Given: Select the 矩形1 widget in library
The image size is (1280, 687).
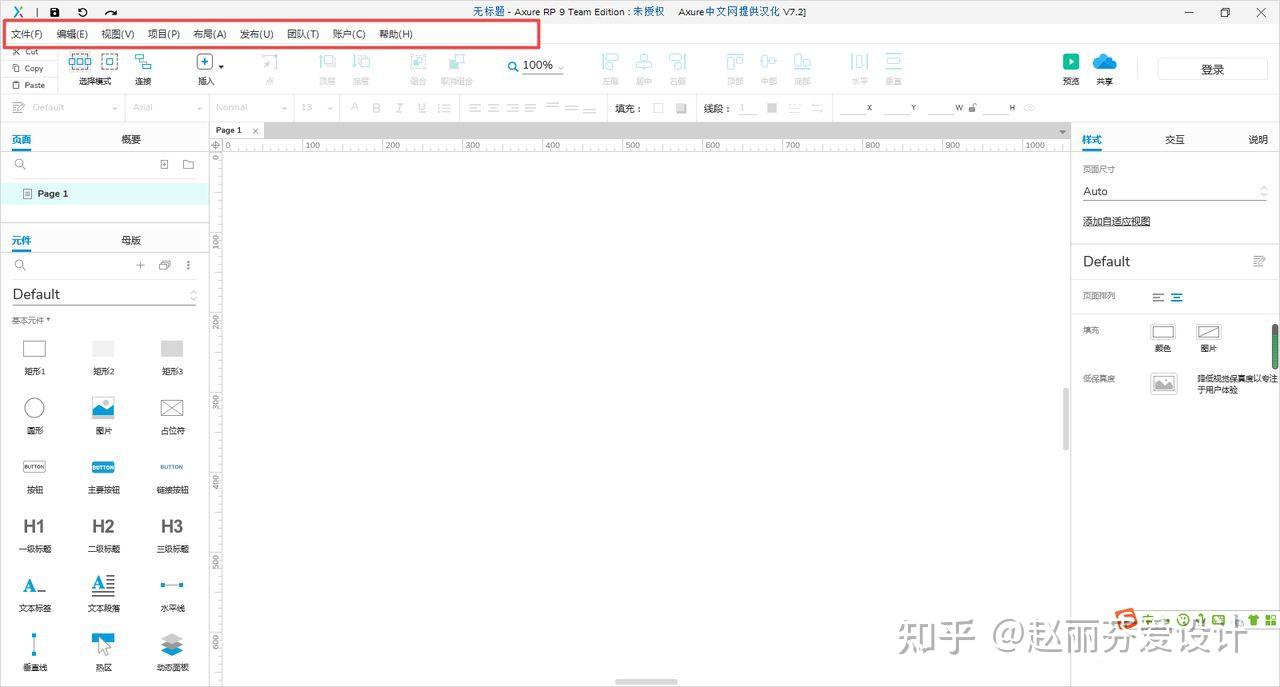Looking at the screenshot, I should tap(34, 348).
